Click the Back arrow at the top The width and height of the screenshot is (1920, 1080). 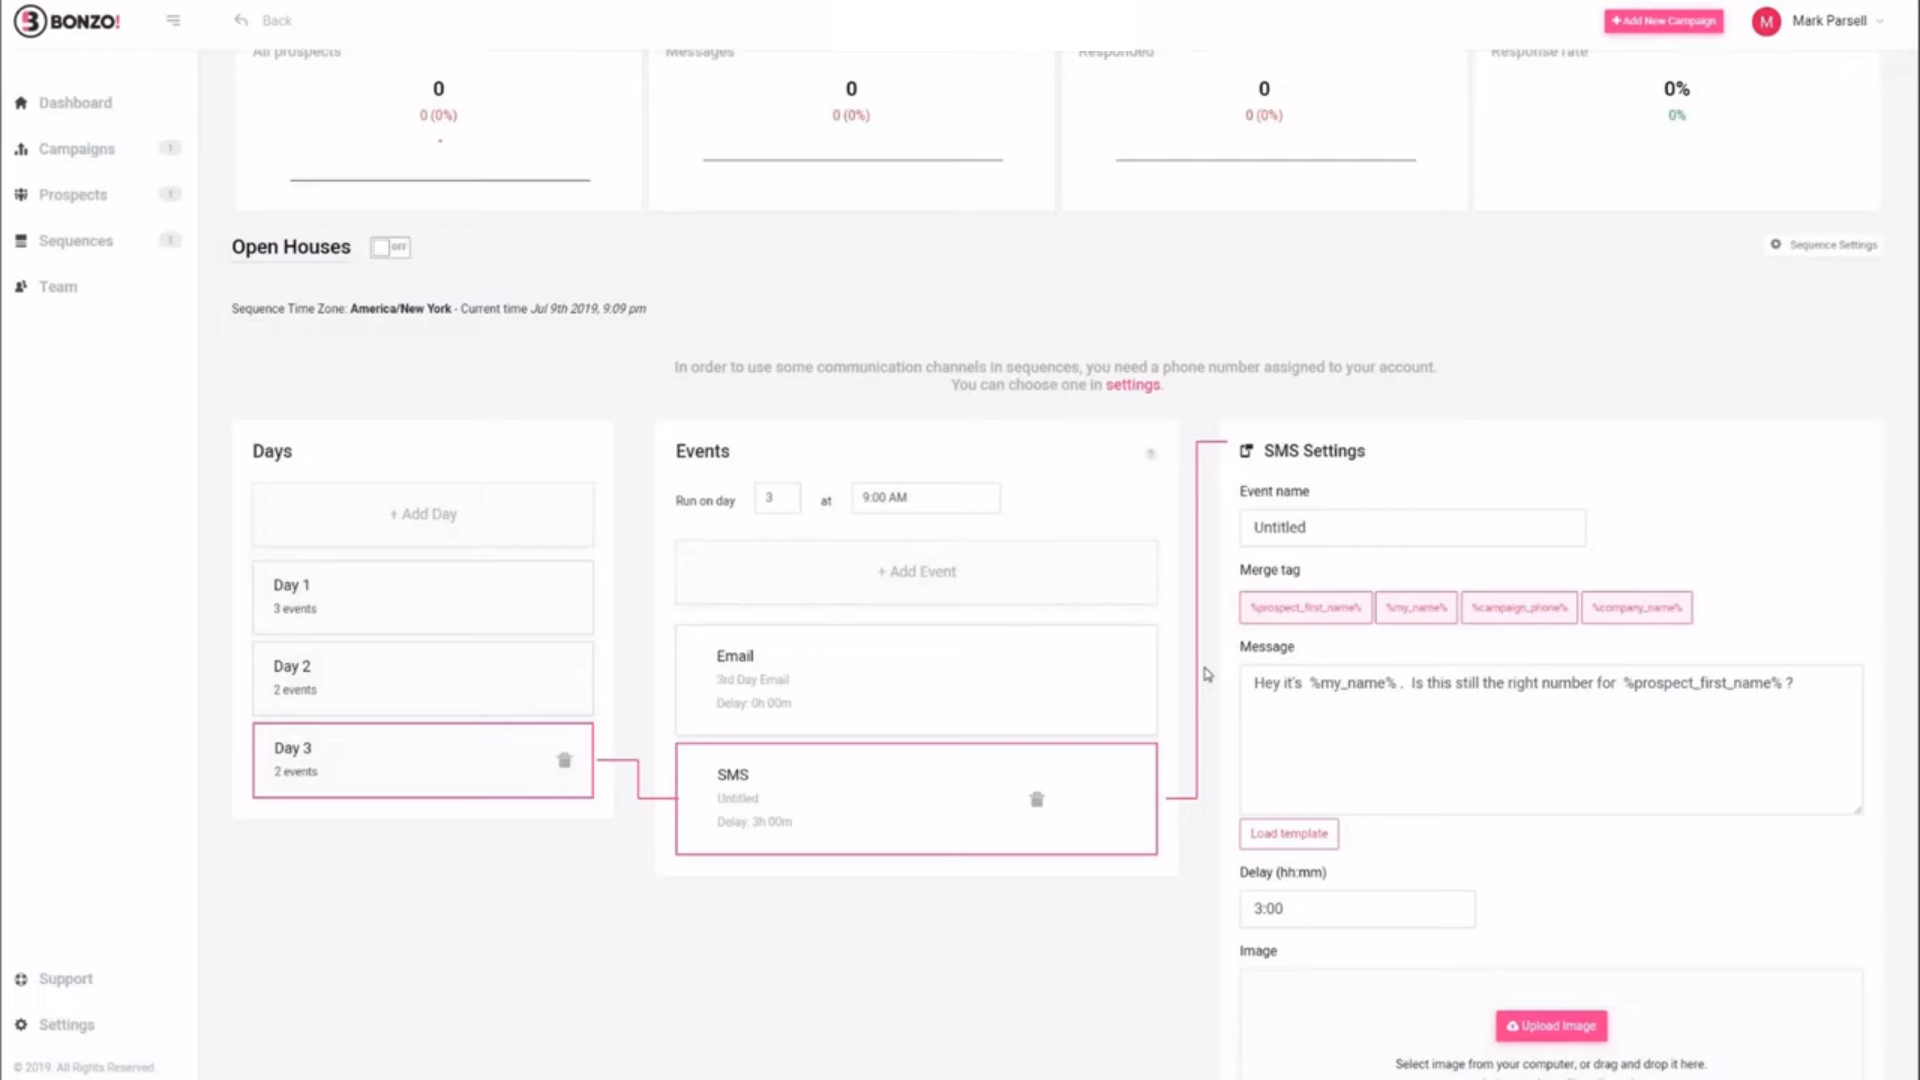(240, 20)
